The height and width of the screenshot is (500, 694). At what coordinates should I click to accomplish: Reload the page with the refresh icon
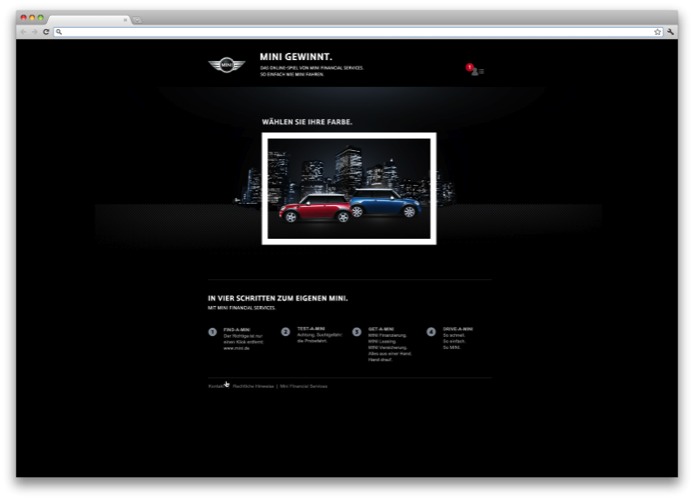click(46, 32)
